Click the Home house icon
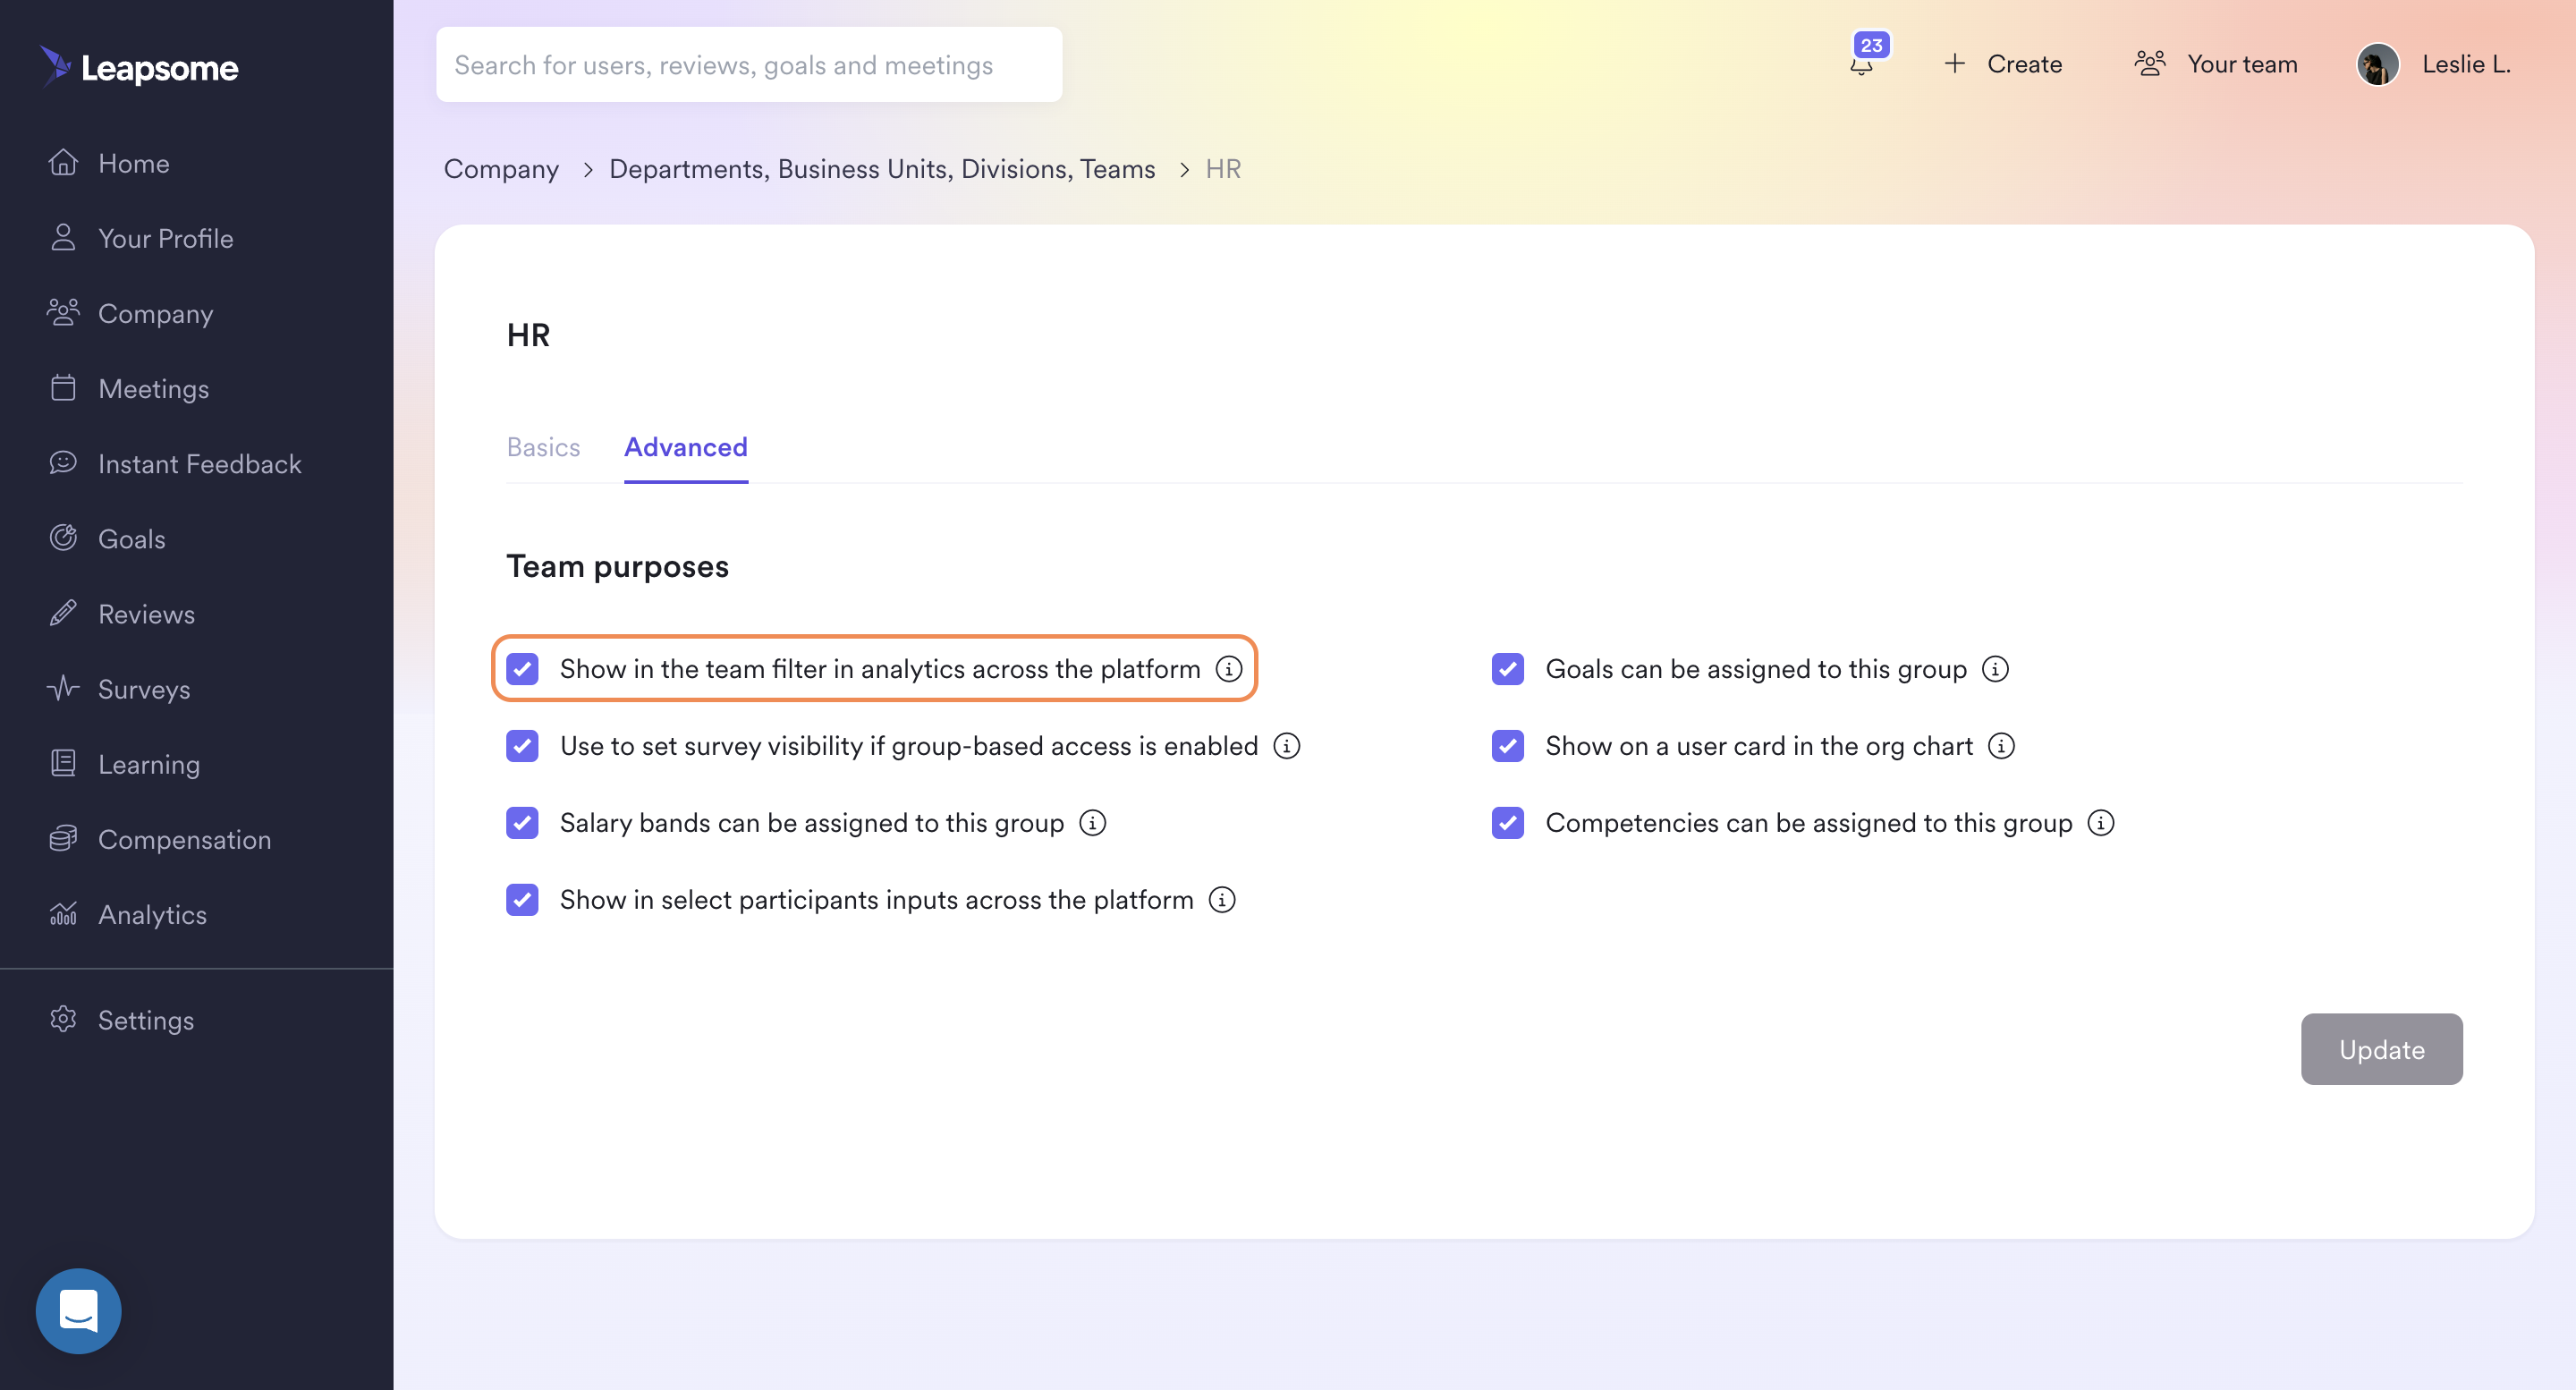Screen dimensions: 2576x1390 point(63,162)
